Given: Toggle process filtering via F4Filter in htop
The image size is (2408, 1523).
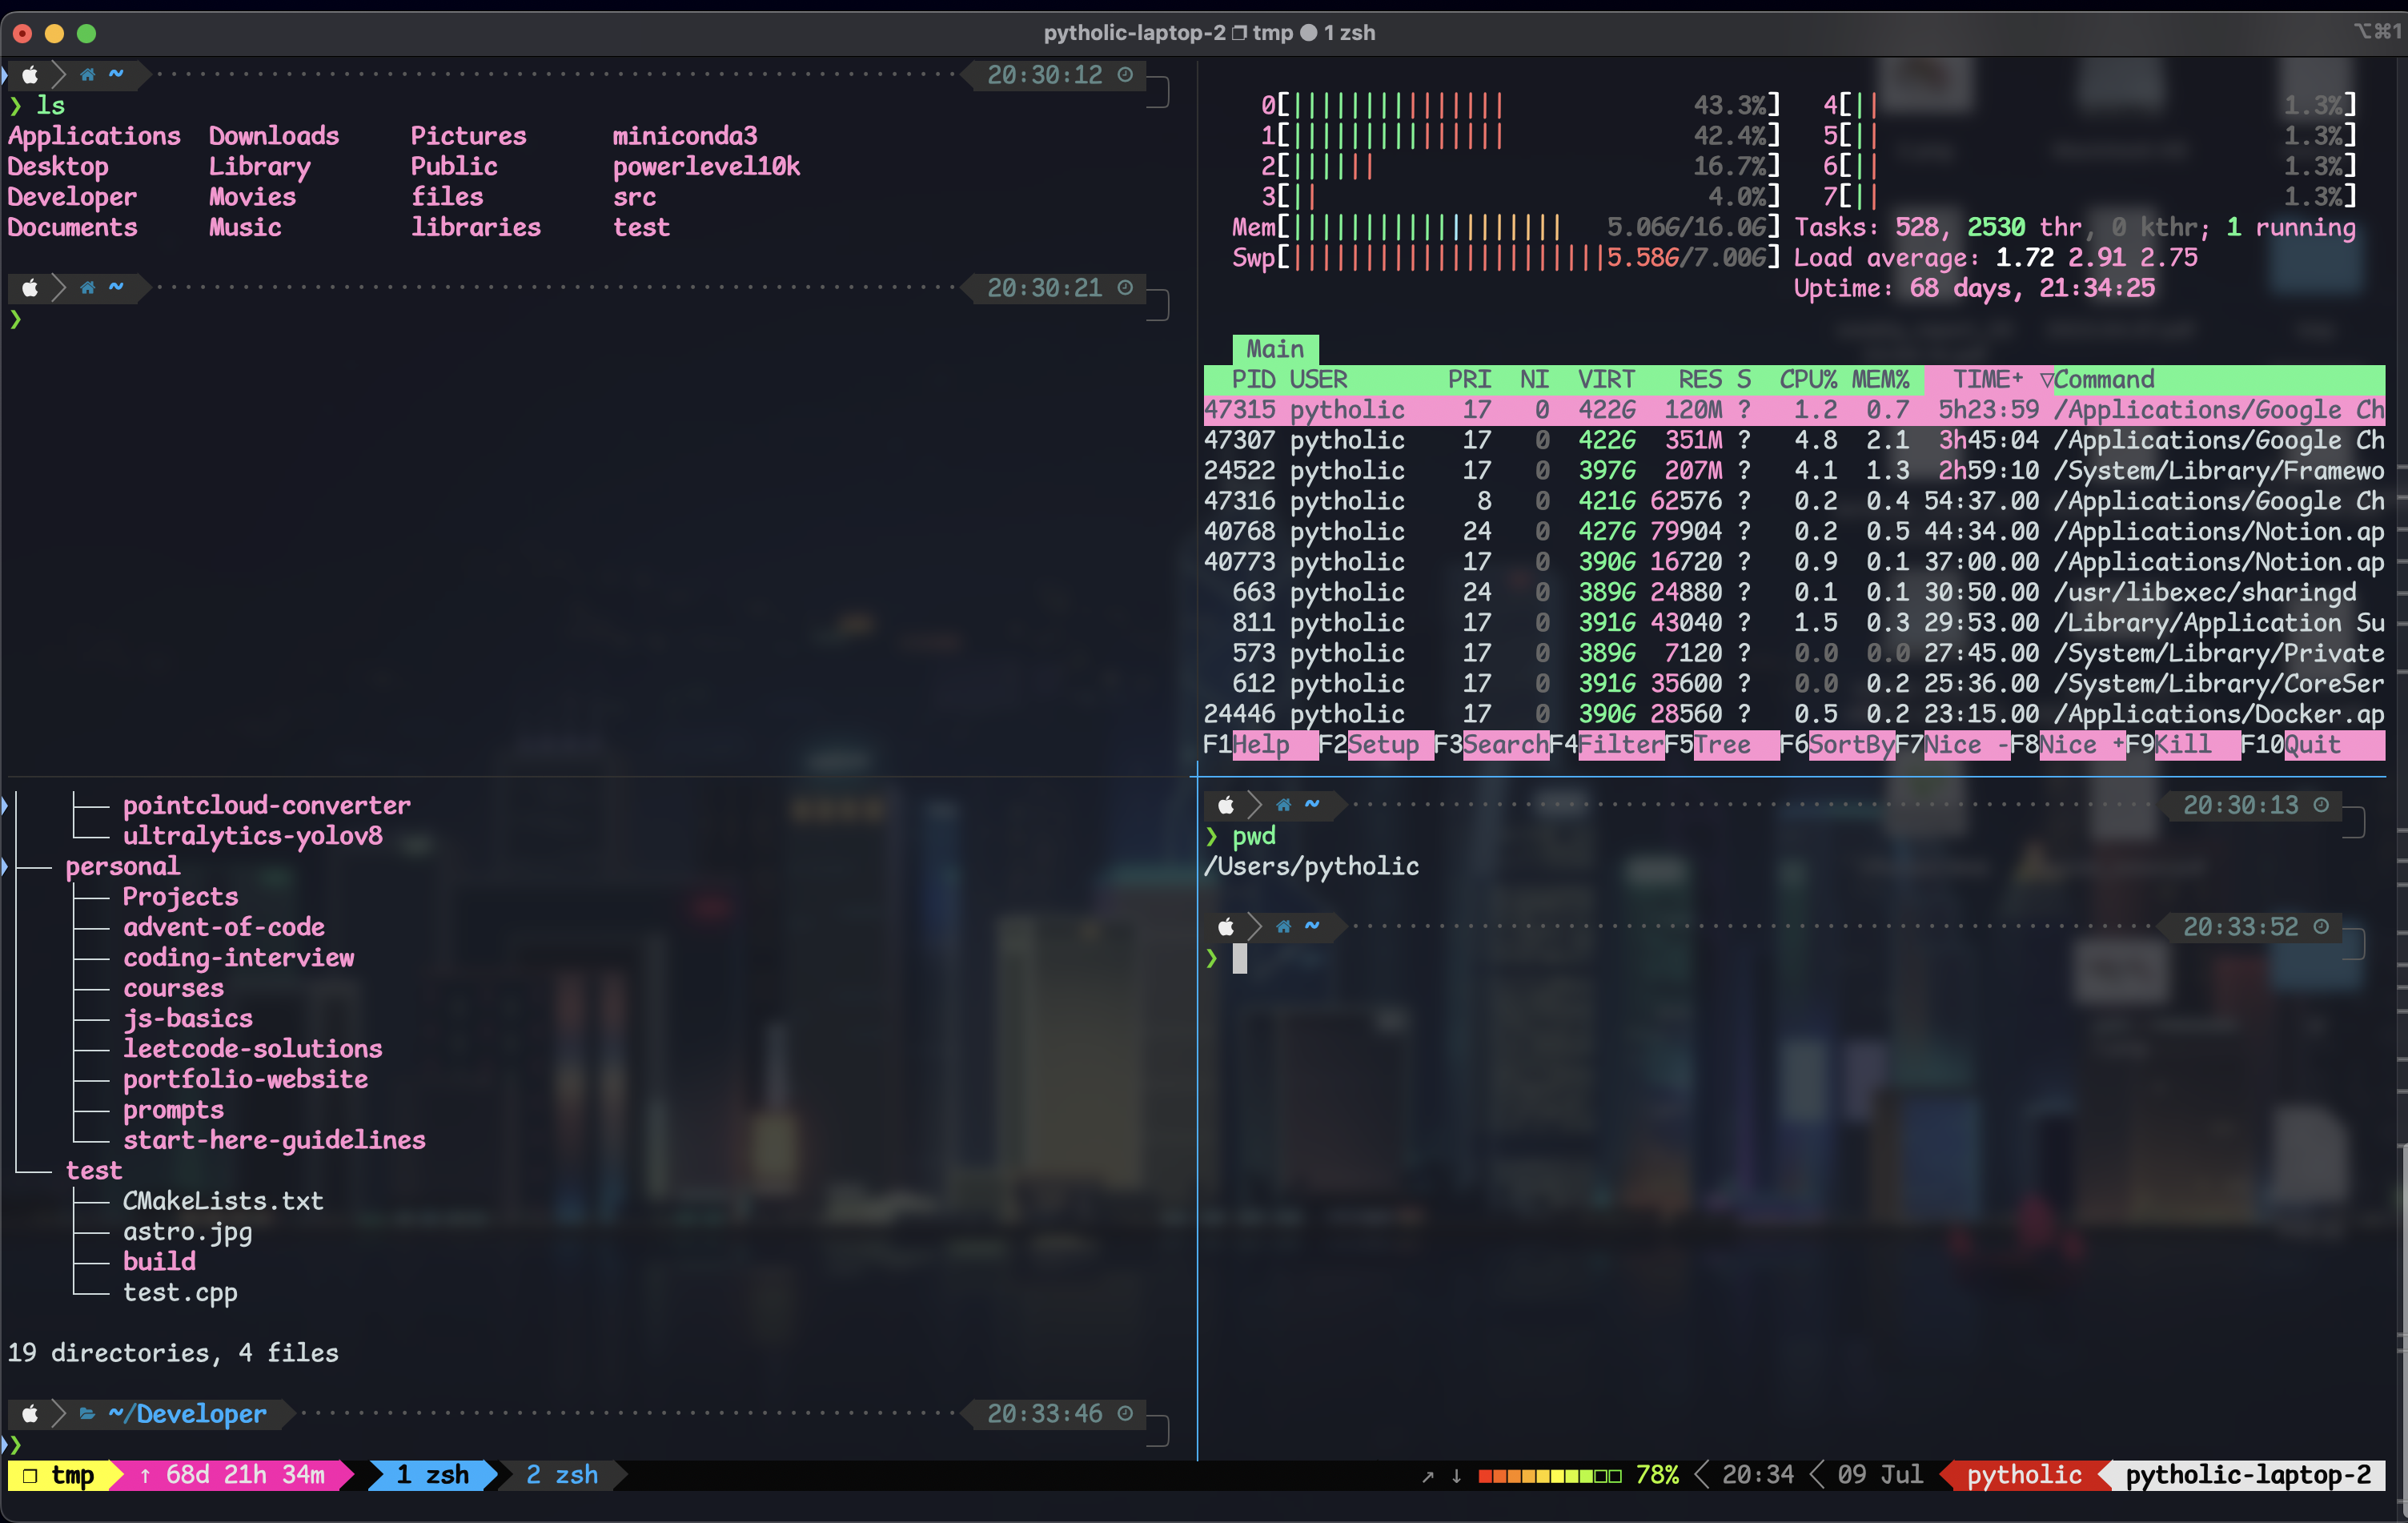Looking at the screenshot, I should point(1620,744).
